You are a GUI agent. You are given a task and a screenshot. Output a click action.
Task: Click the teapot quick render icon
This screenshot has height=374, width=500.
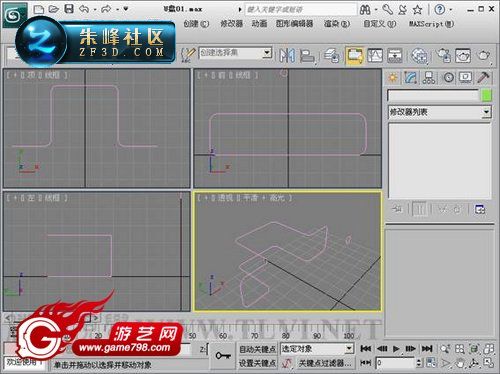tap(483, 55)
